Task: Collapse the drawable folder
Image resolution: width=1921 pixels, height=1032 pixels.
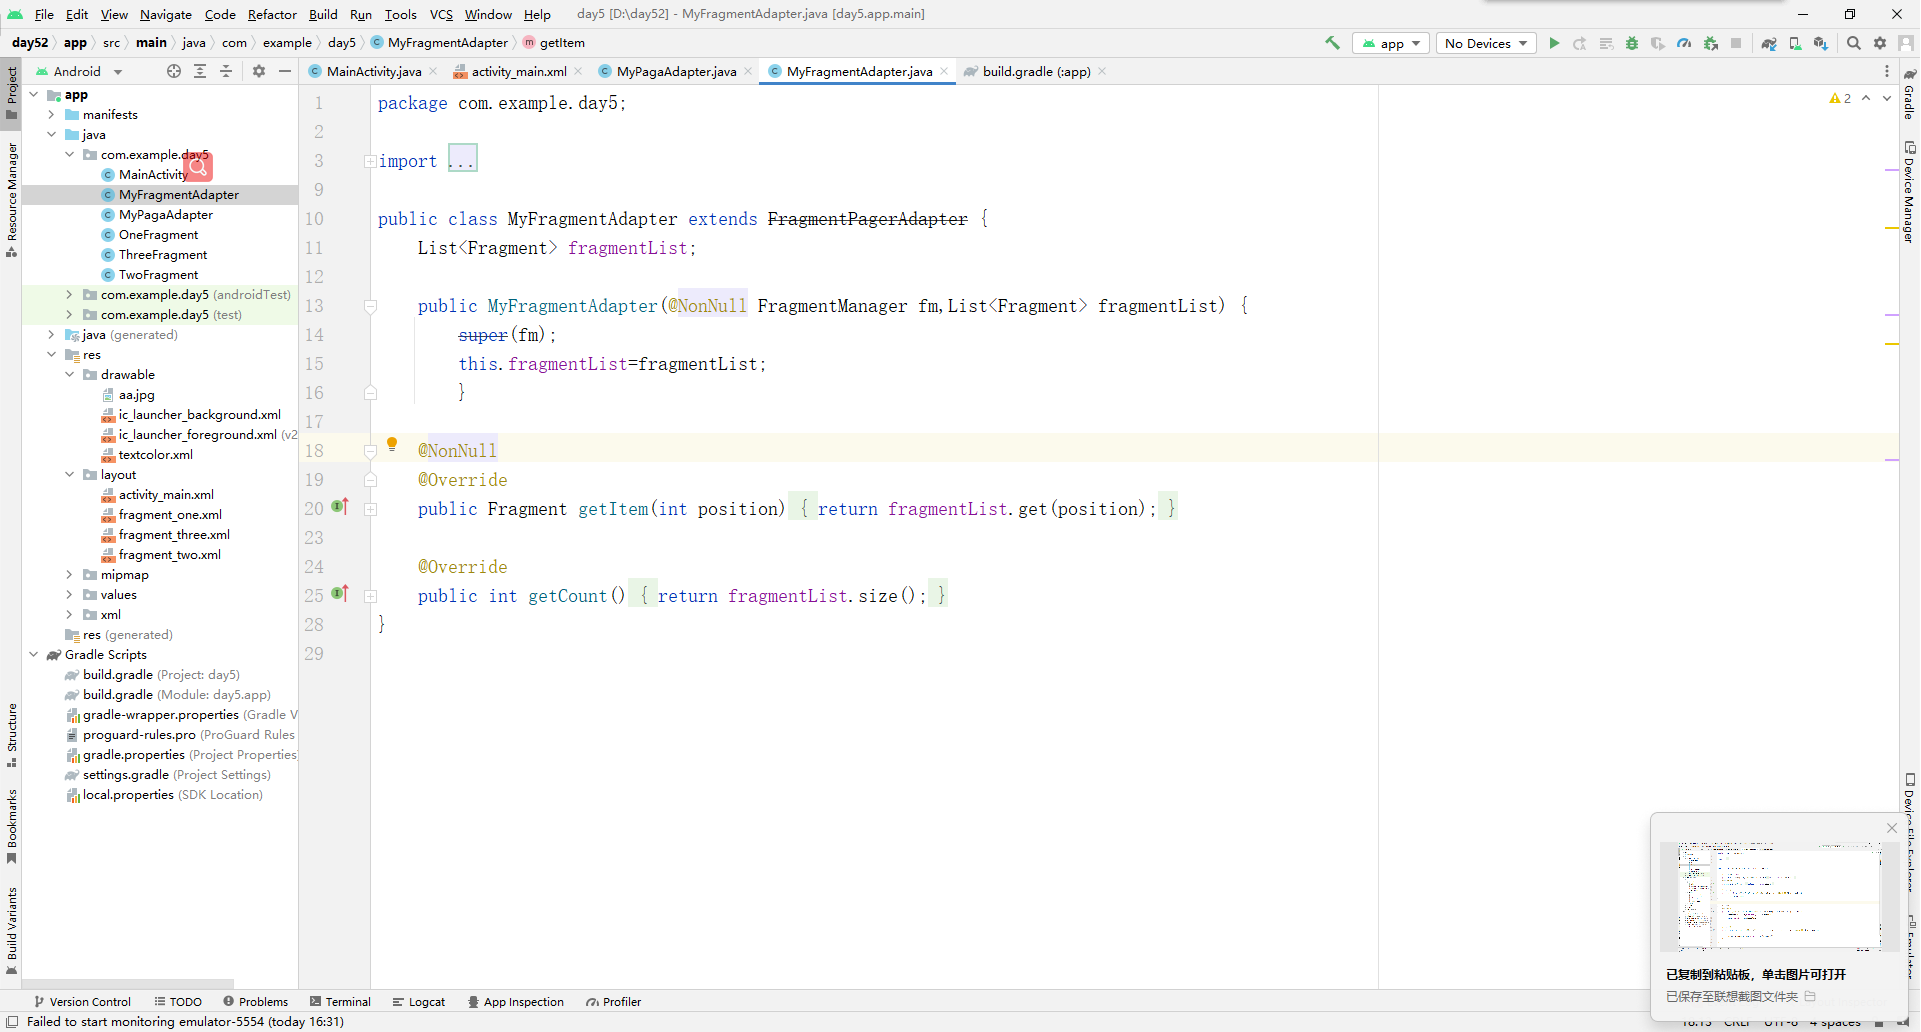Action: [x=69, y=375]
